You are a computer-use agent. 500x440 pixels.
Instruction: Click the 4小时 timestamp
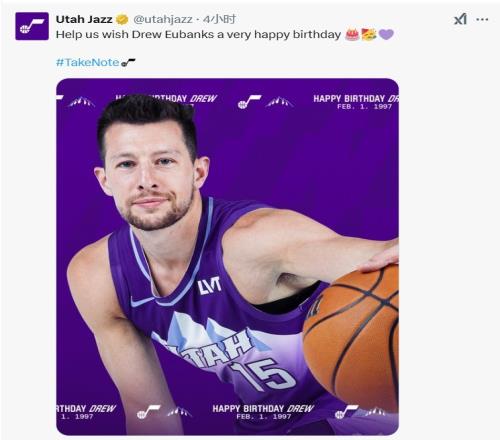(219, 19)
